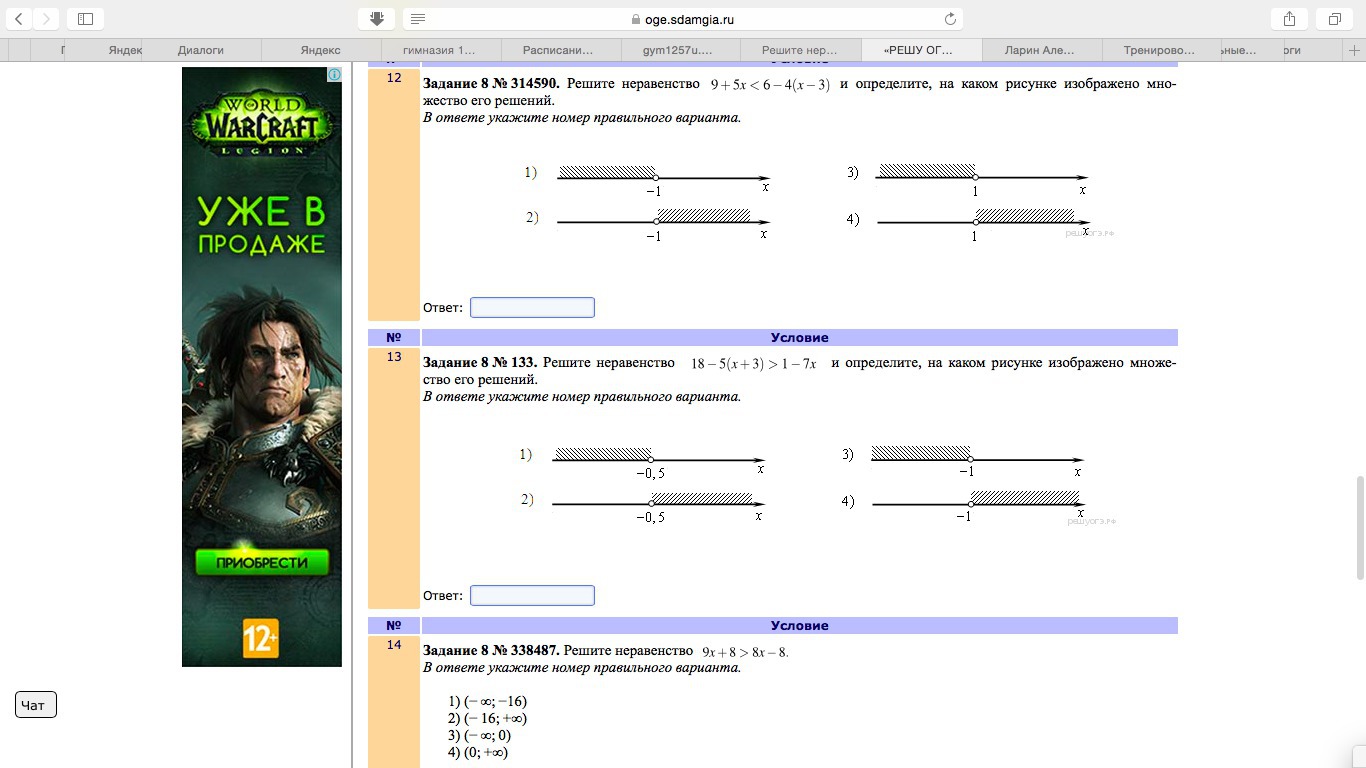Click the ad info icon on banner
The image size is (1366, 768).
tap(334, 75)
